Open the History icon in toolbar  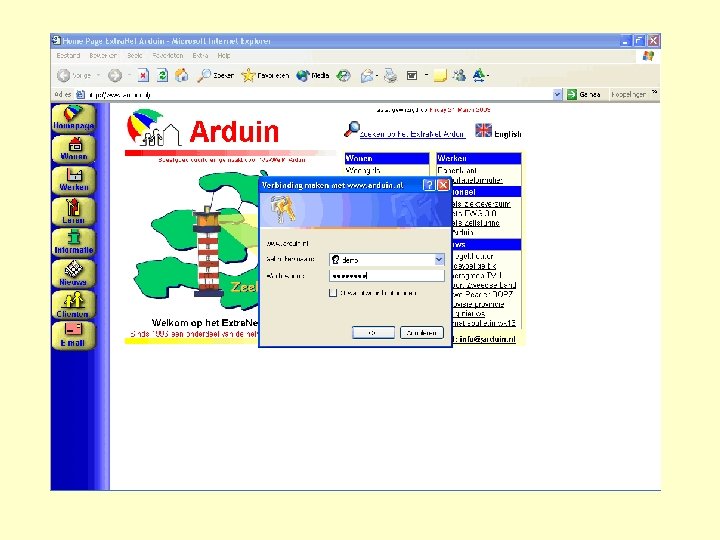343,75
